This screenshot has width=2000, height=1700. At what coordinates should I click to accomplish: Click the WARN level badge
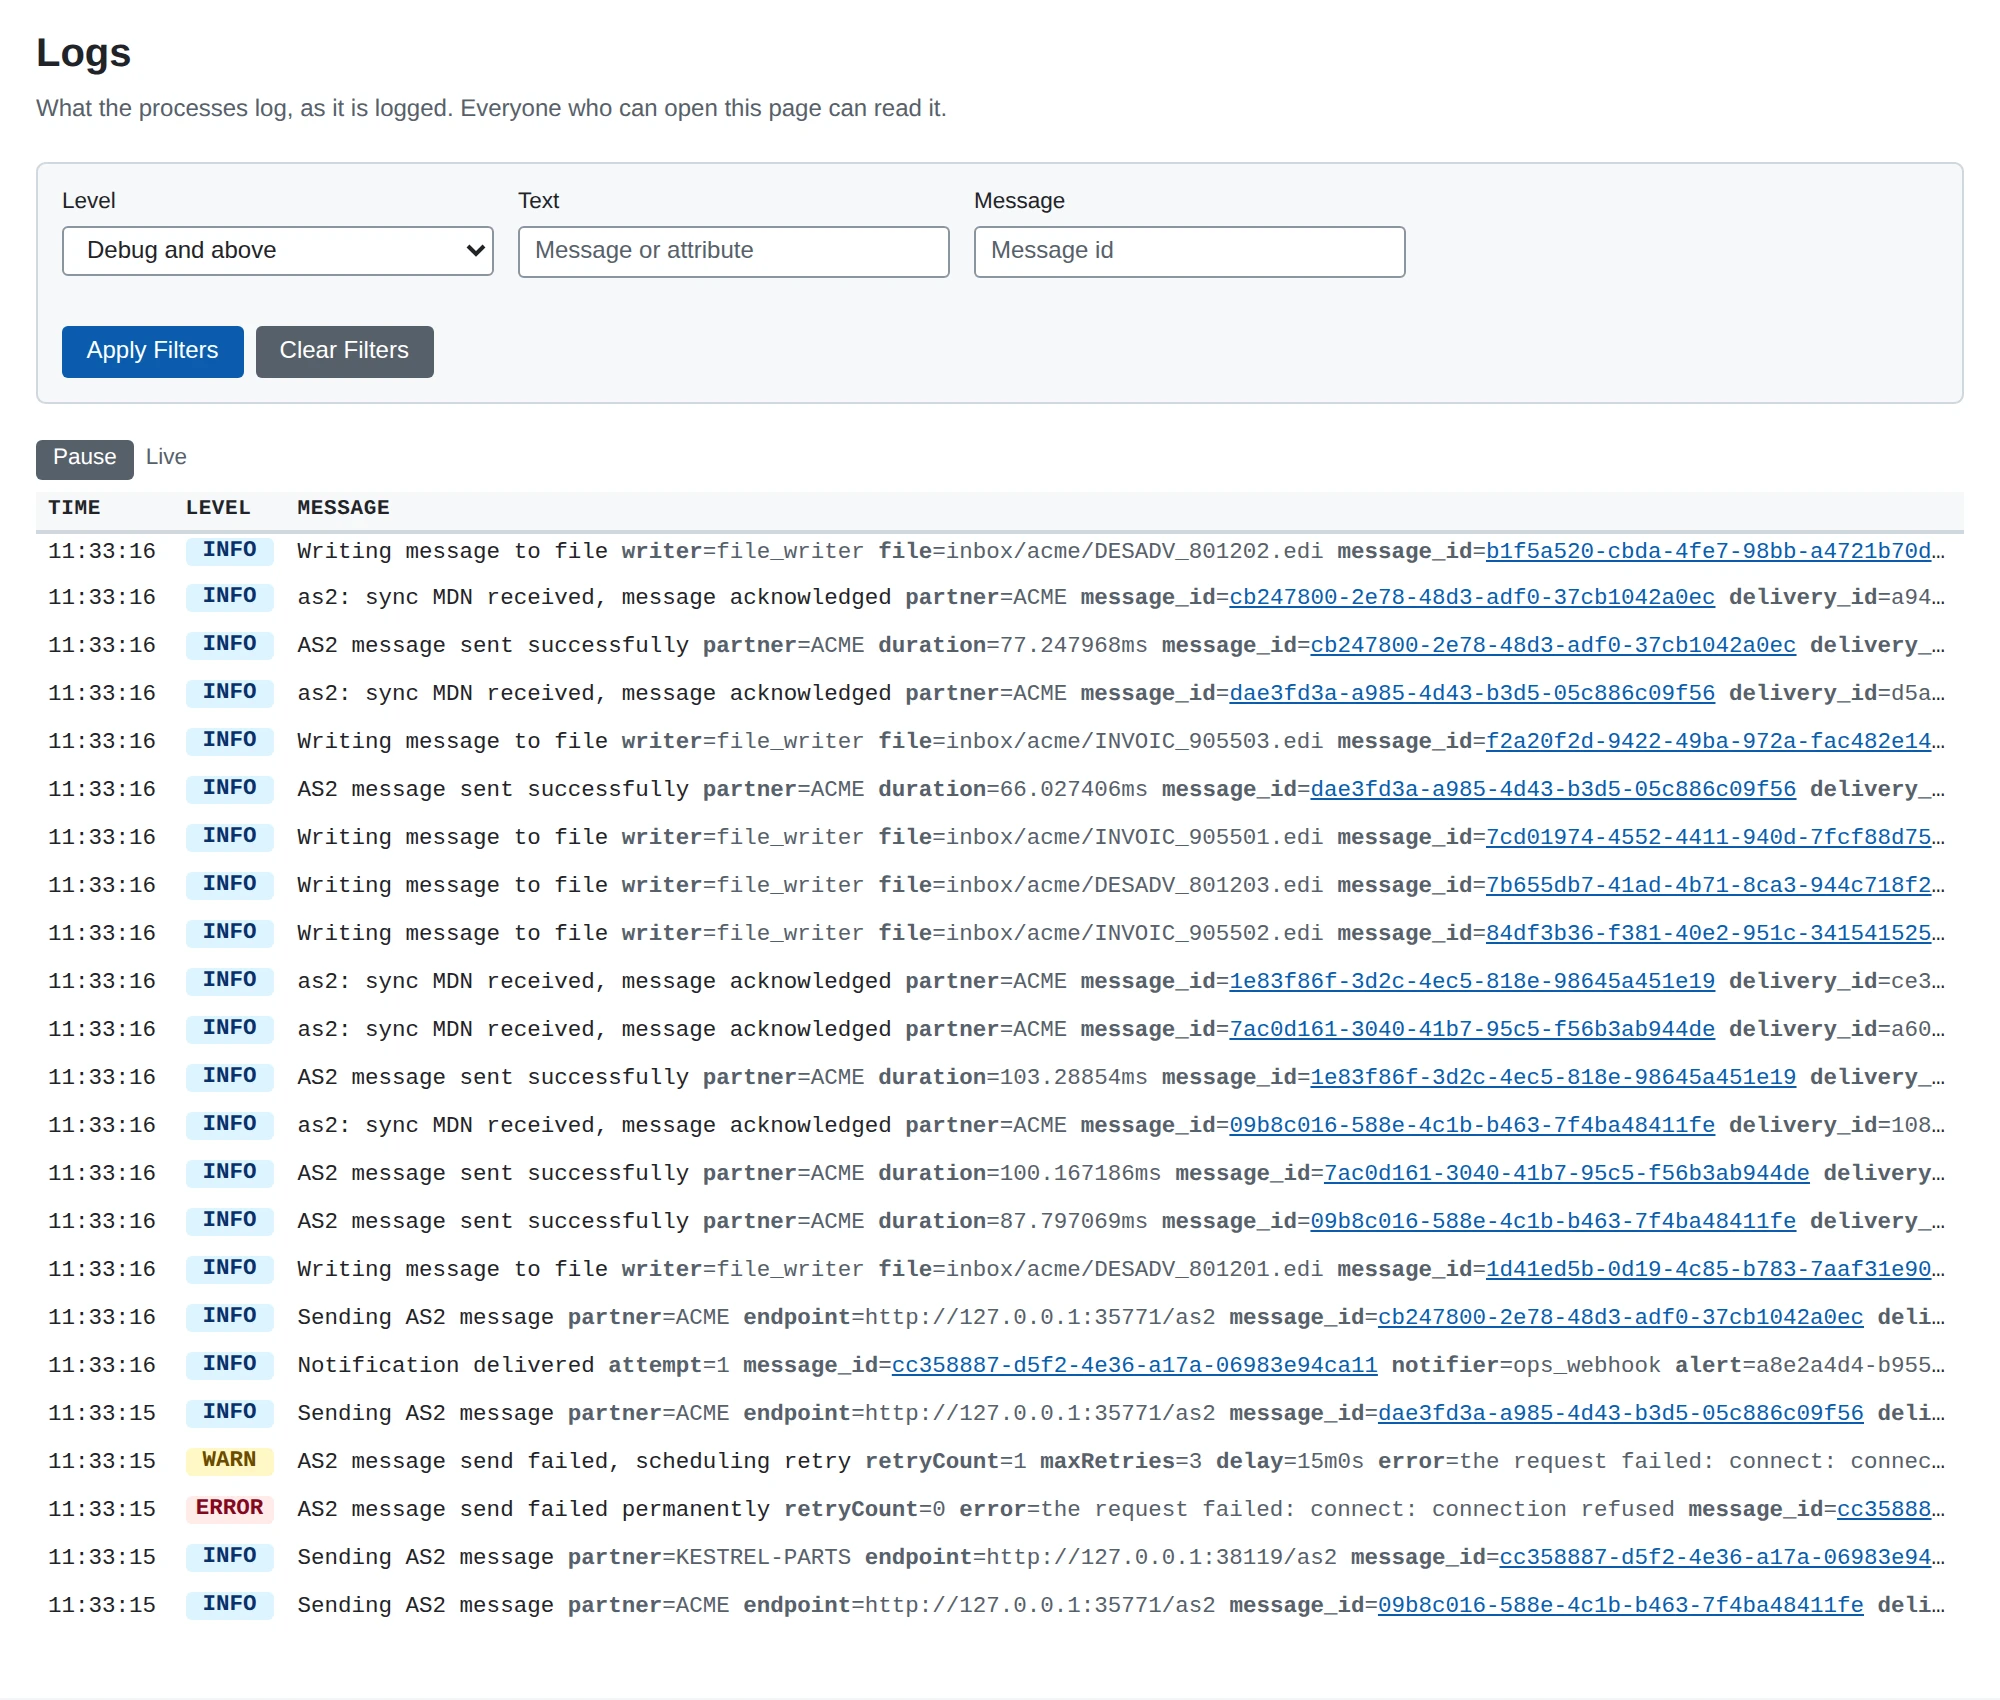(229, 1460)
